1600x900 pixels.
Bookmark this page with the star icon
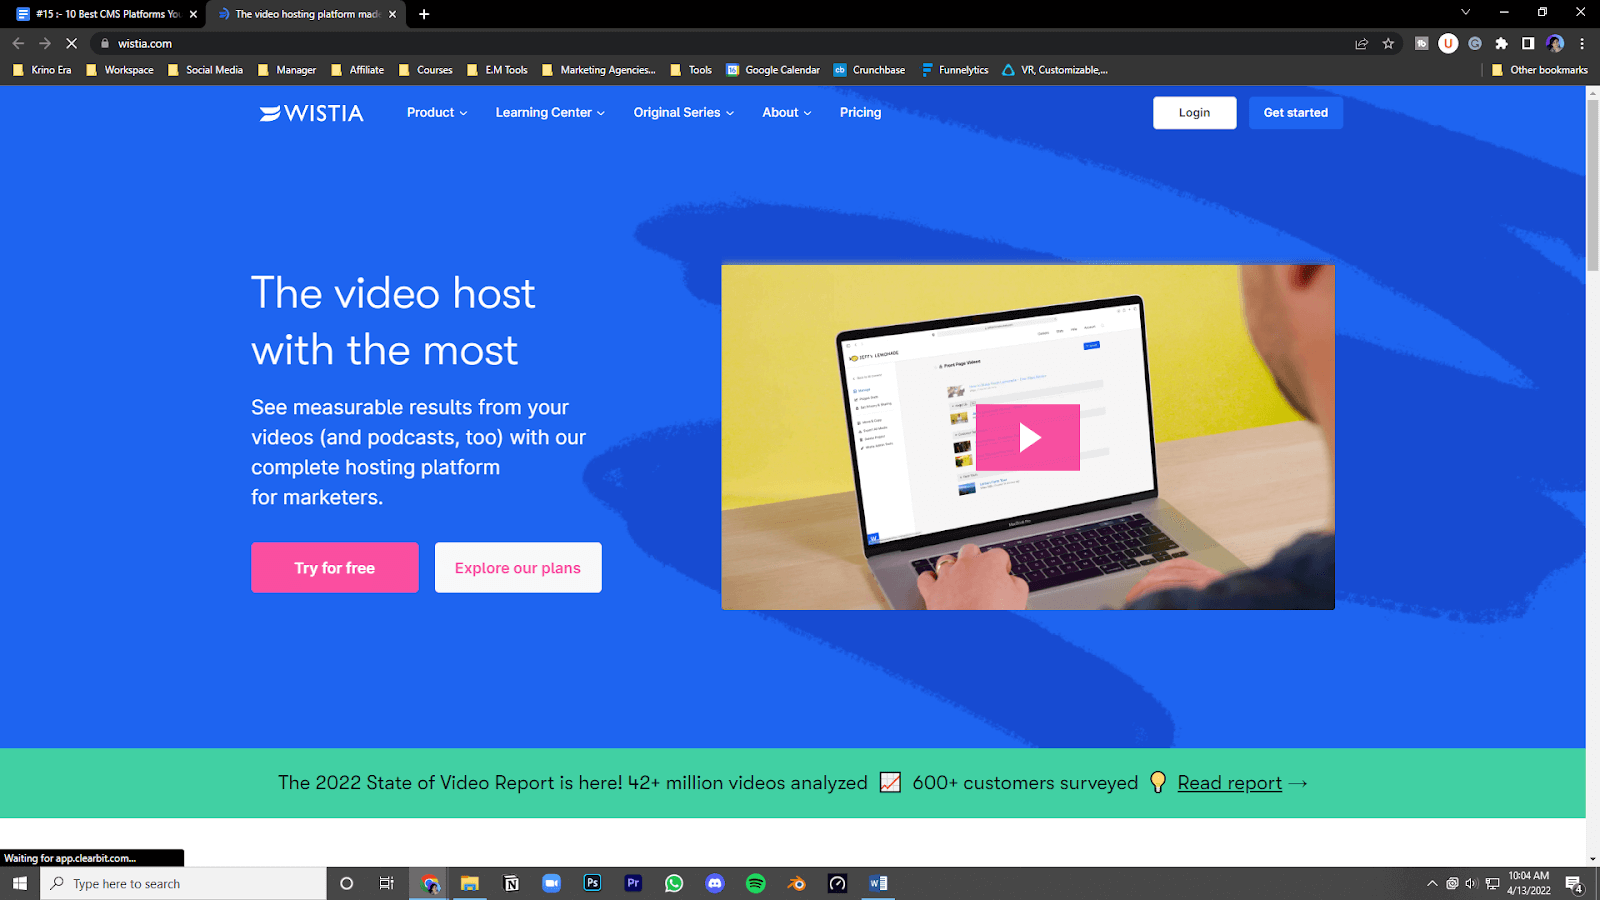click(x=1388, y=43)
